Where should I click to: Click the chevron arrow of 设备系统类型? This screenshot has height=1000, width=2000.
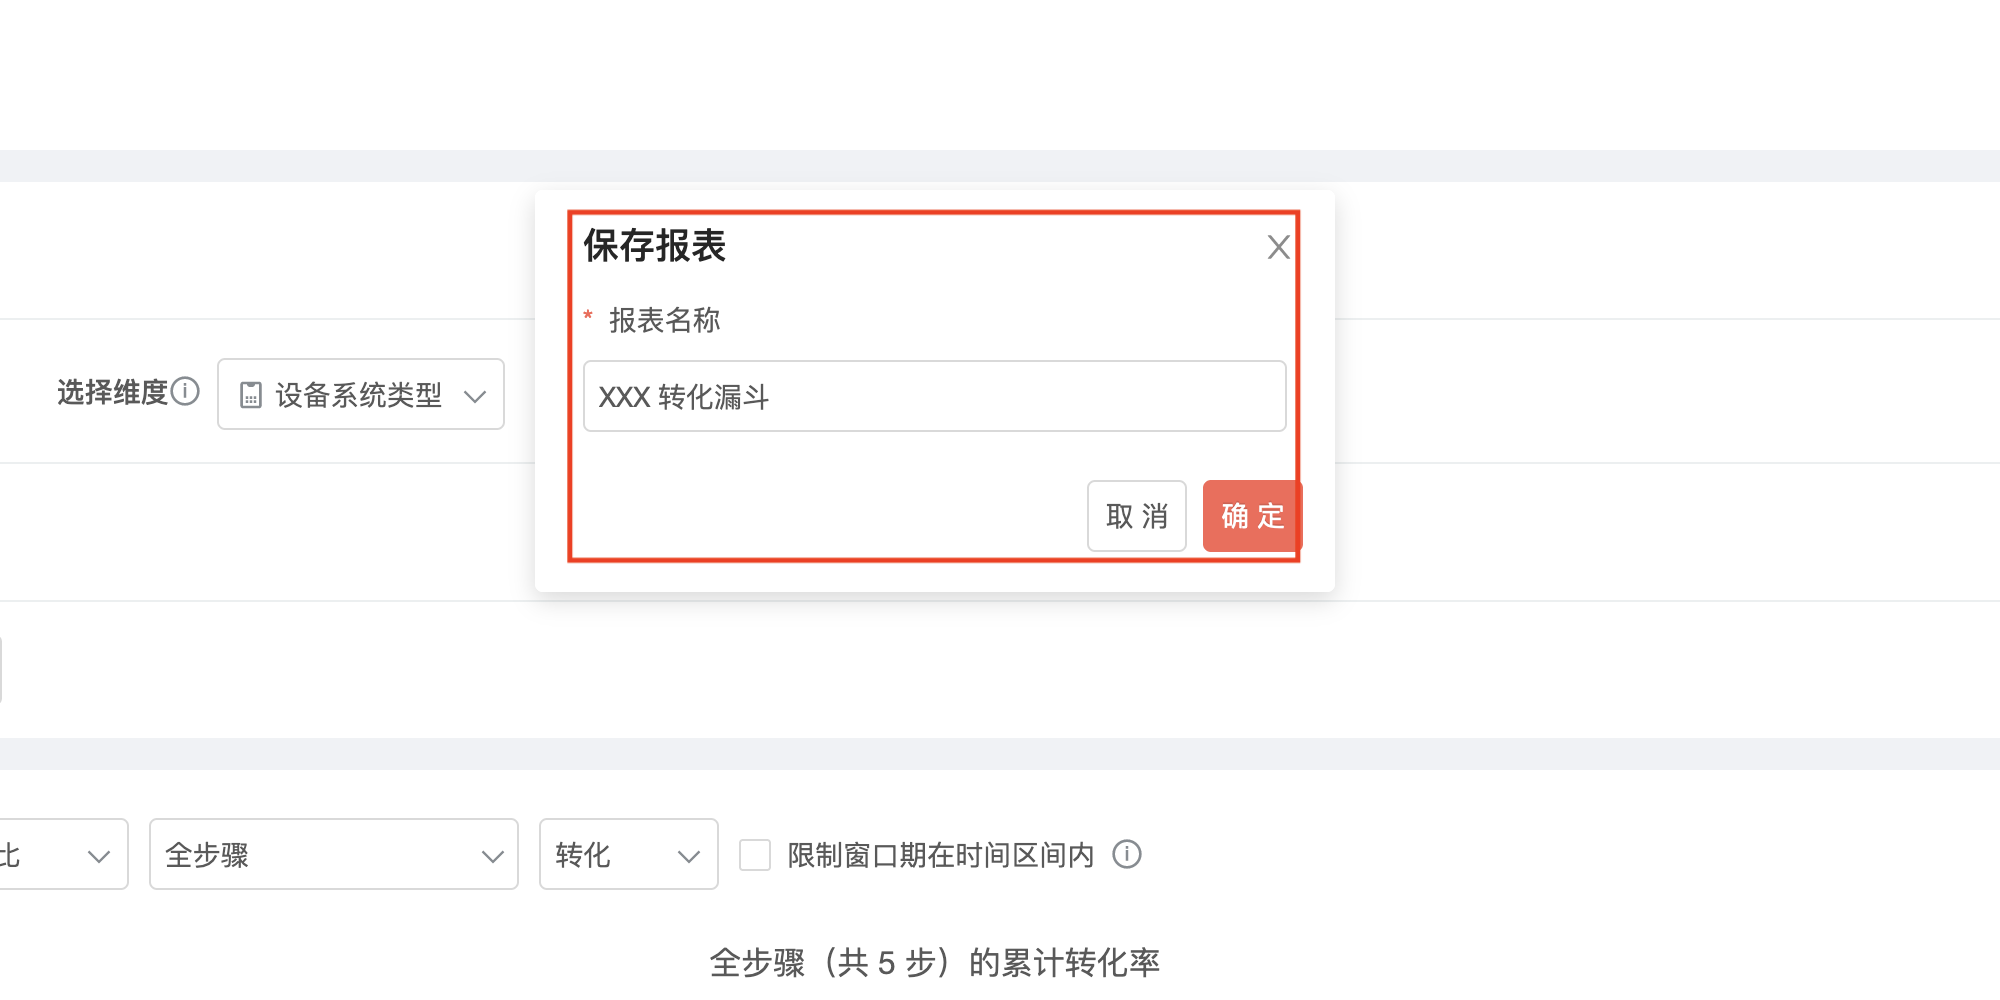point(475,396)
